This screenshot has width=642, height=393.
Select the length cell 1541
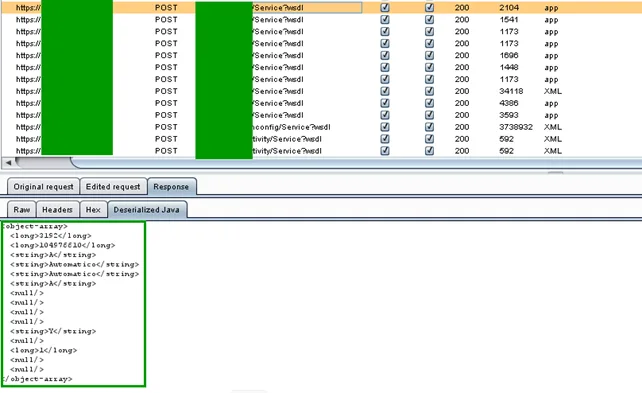(x=509, y=19)
